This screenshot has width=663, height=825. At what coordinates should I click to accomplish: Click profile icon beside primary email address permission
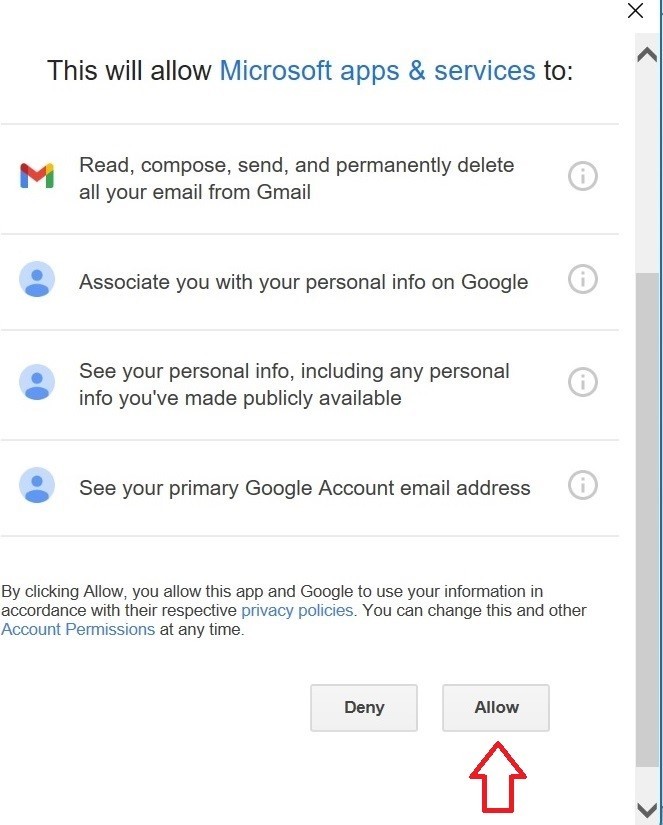coord(37,485)
